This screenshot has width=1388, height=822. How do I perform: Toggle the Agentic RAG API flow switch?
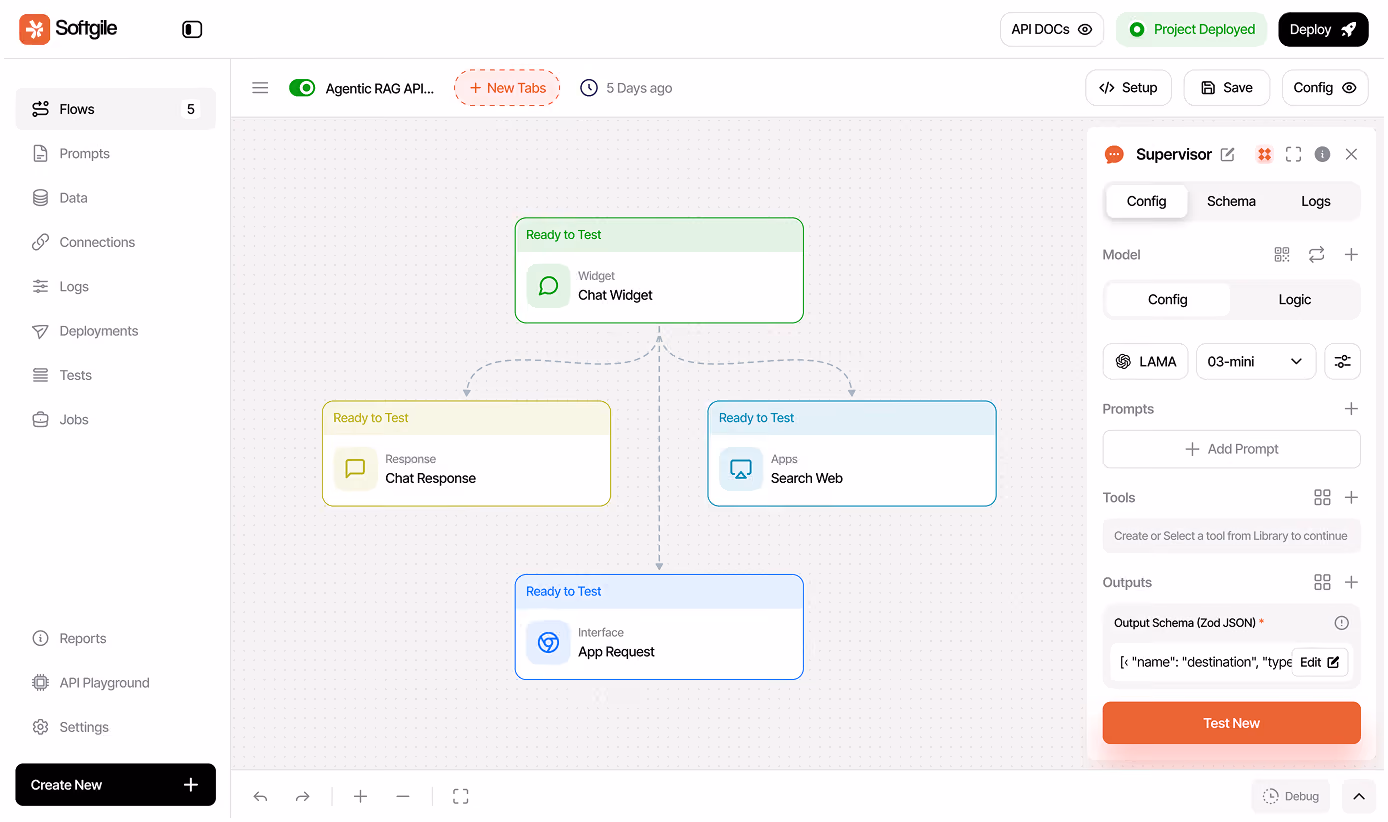[302, 88]
